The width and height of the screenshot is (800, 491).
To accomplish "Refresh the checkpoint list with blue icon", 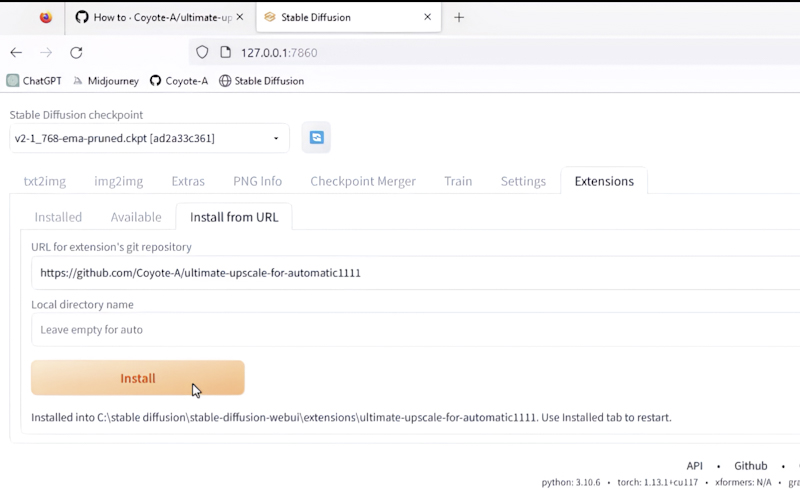I will pyautogui.click(x=316, y=137).
